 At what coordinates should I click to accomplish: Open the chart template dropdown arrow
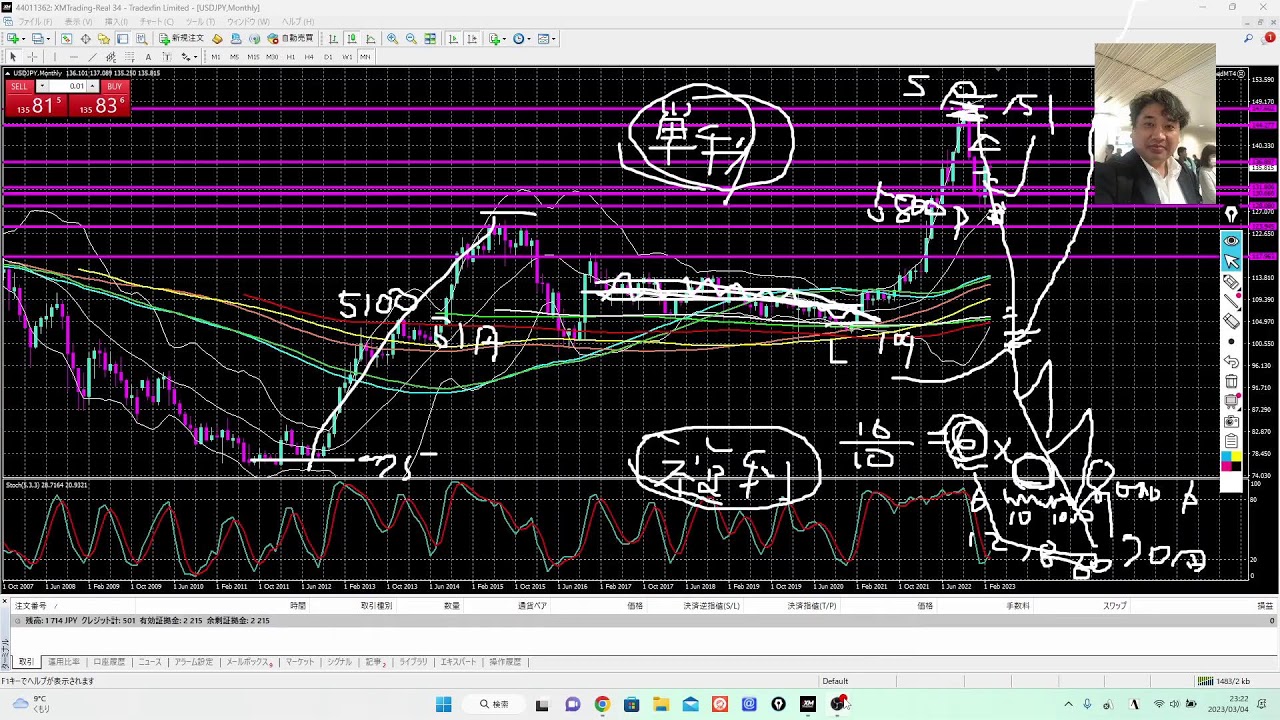555,39
